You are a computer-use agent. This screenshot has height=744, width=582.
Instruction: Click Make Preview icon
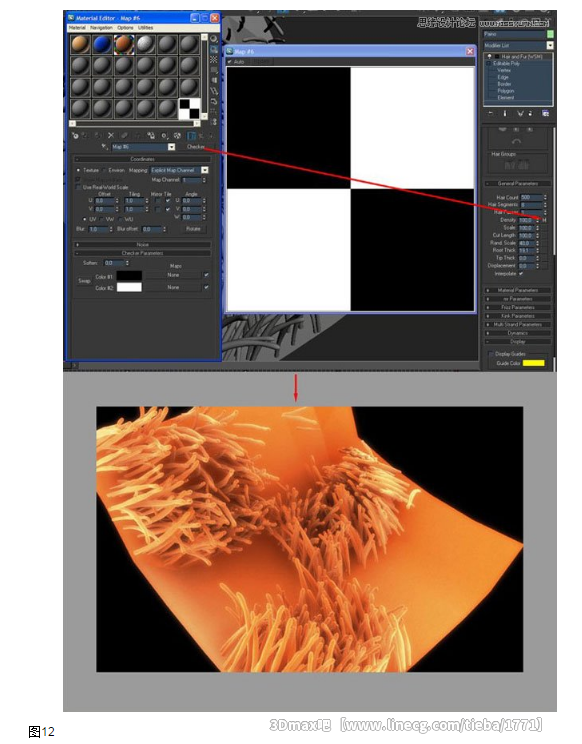pyautogui.click(x=214, y=91)
